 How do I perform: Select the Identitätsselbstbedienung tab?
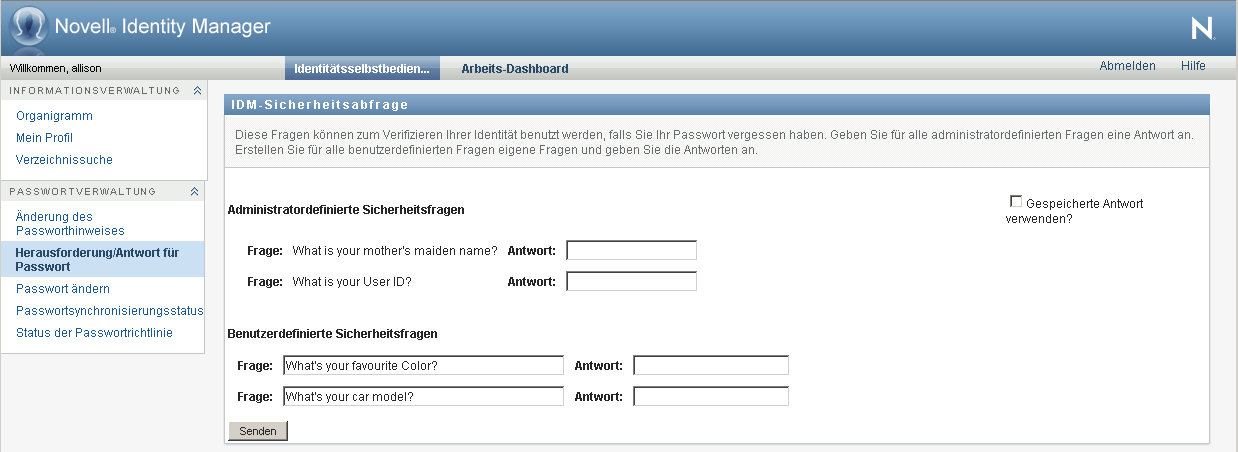(362, 69)
